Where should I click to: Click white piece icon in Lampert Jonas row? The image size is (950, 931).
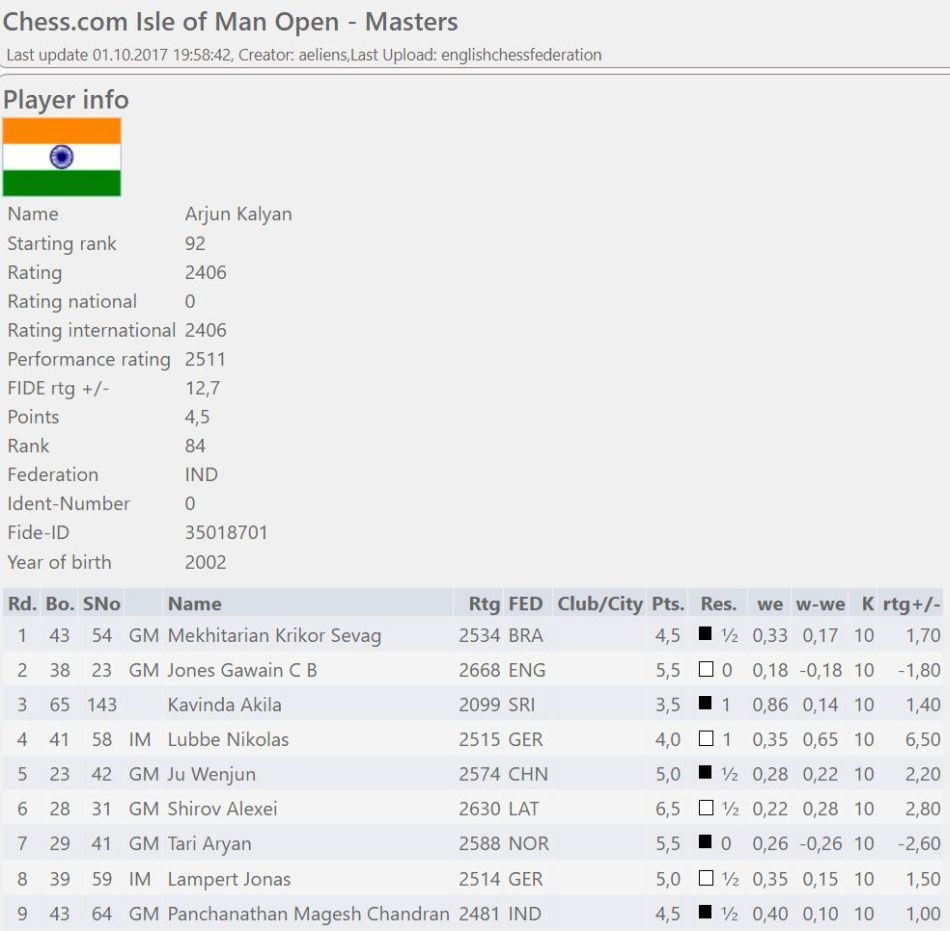tap(705, 879)
